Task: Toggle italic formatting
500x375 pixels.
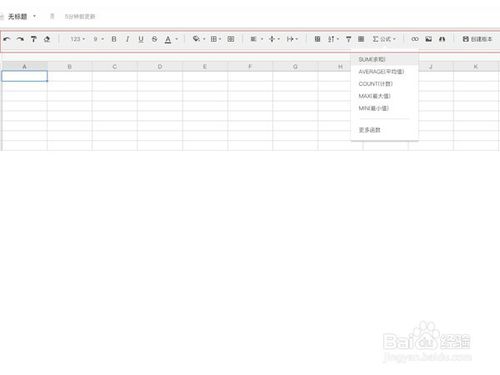Action: (x=127, y=39)
